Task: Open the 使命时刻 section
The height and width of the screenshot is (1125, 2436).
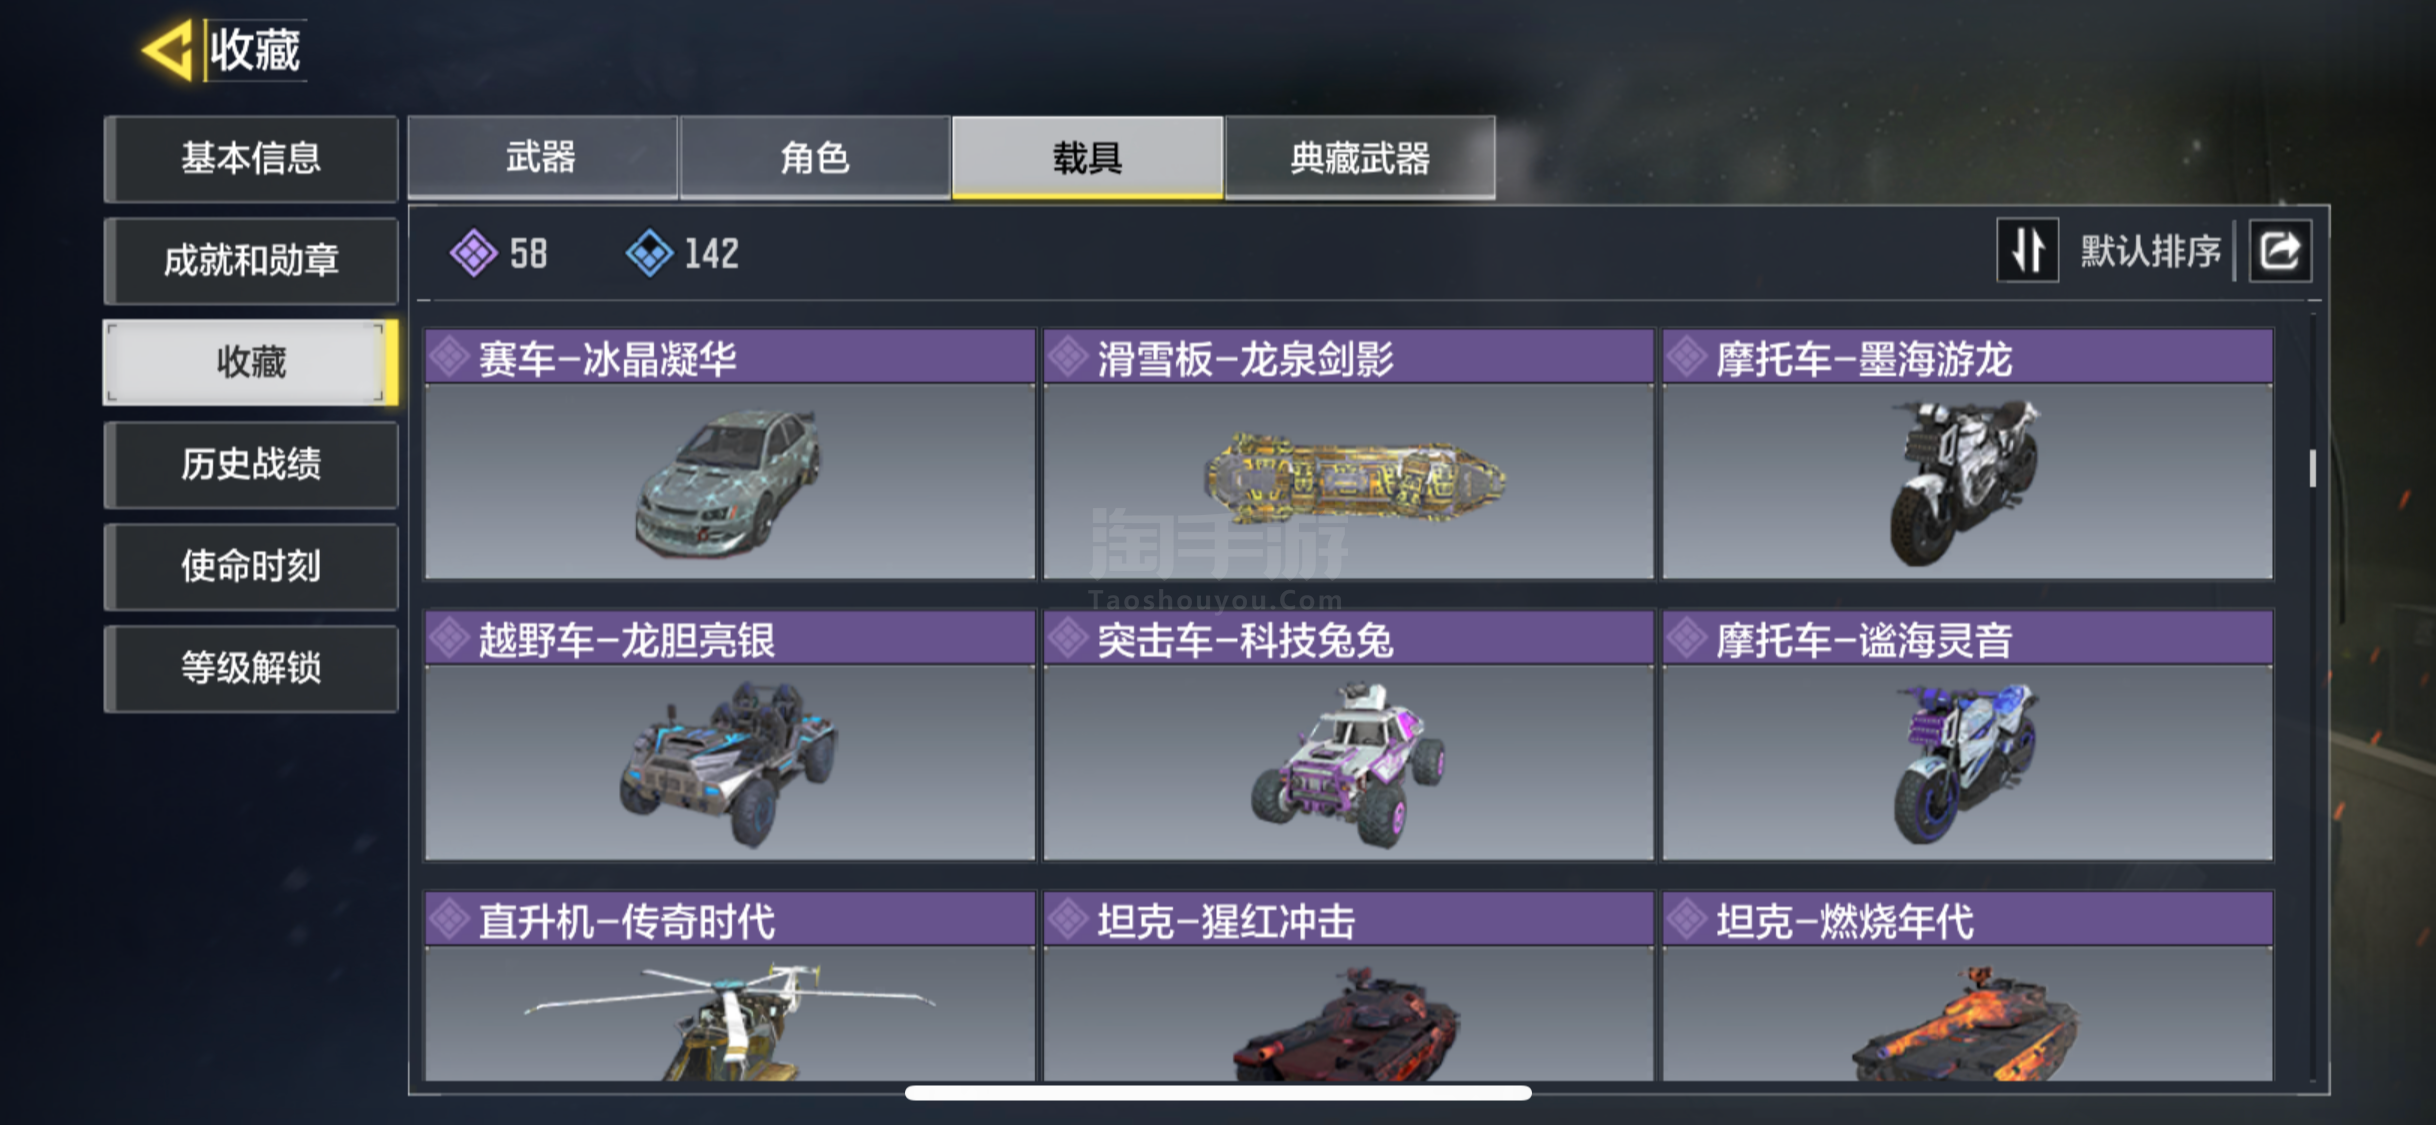Action: (251, 567)
